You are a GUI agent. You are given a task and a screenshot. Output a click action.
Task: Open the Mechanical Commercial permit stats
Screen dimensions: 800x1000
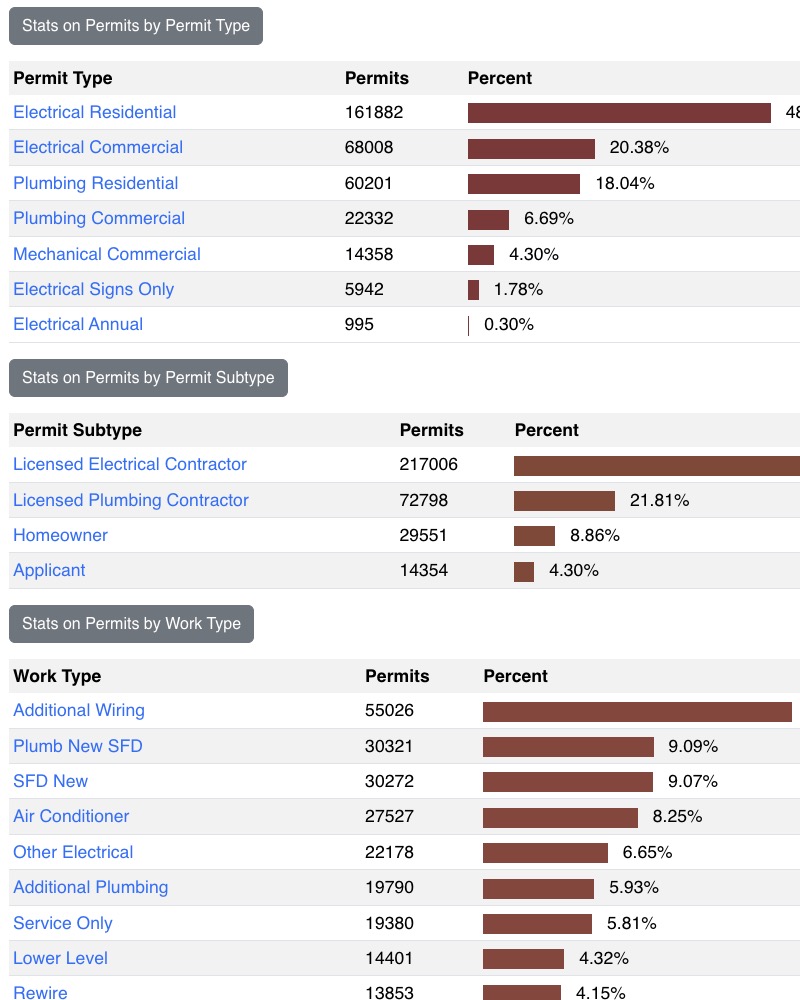(106, 254)
